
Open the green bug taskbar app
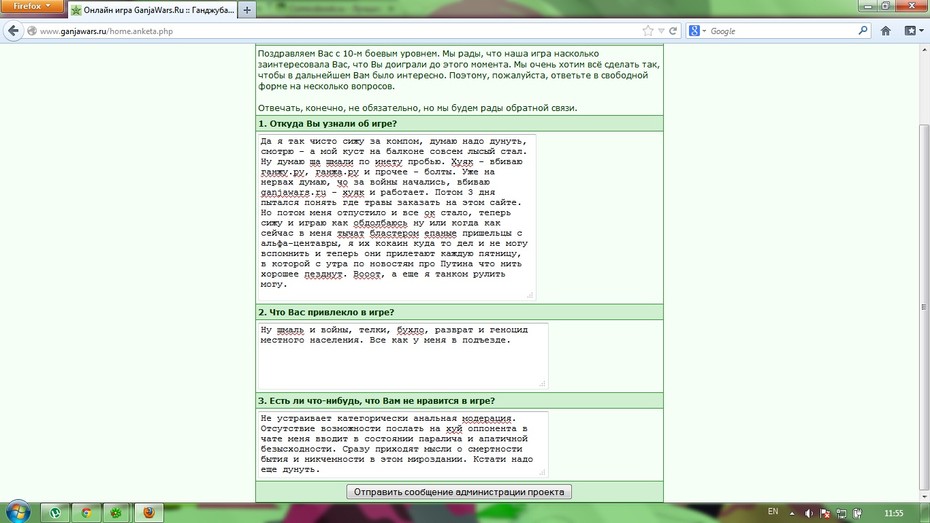(116, 513)
